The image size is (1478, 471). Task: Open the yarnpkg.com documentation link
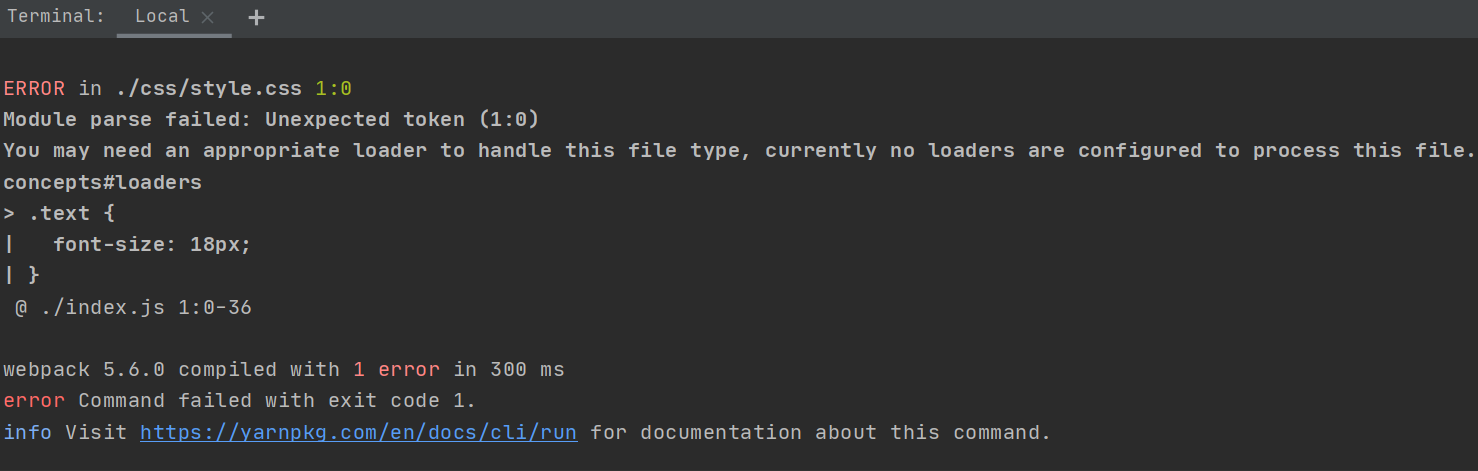[359, 433]
